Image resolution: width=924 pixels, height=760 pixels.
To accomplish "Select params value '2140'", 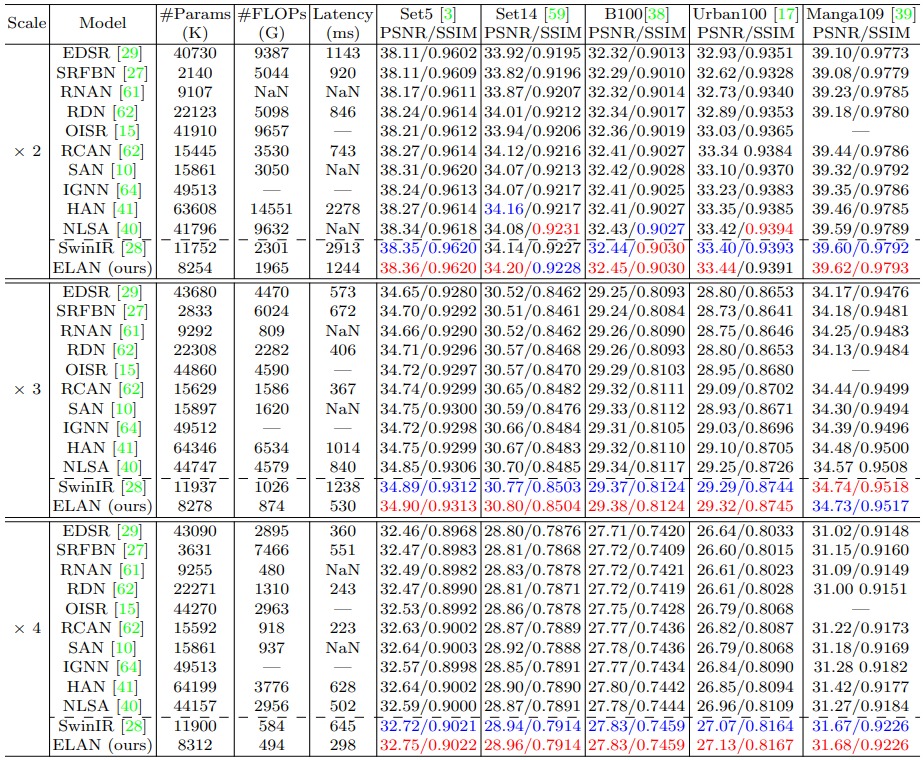I will pyautogui.click(x=195, y=73).
